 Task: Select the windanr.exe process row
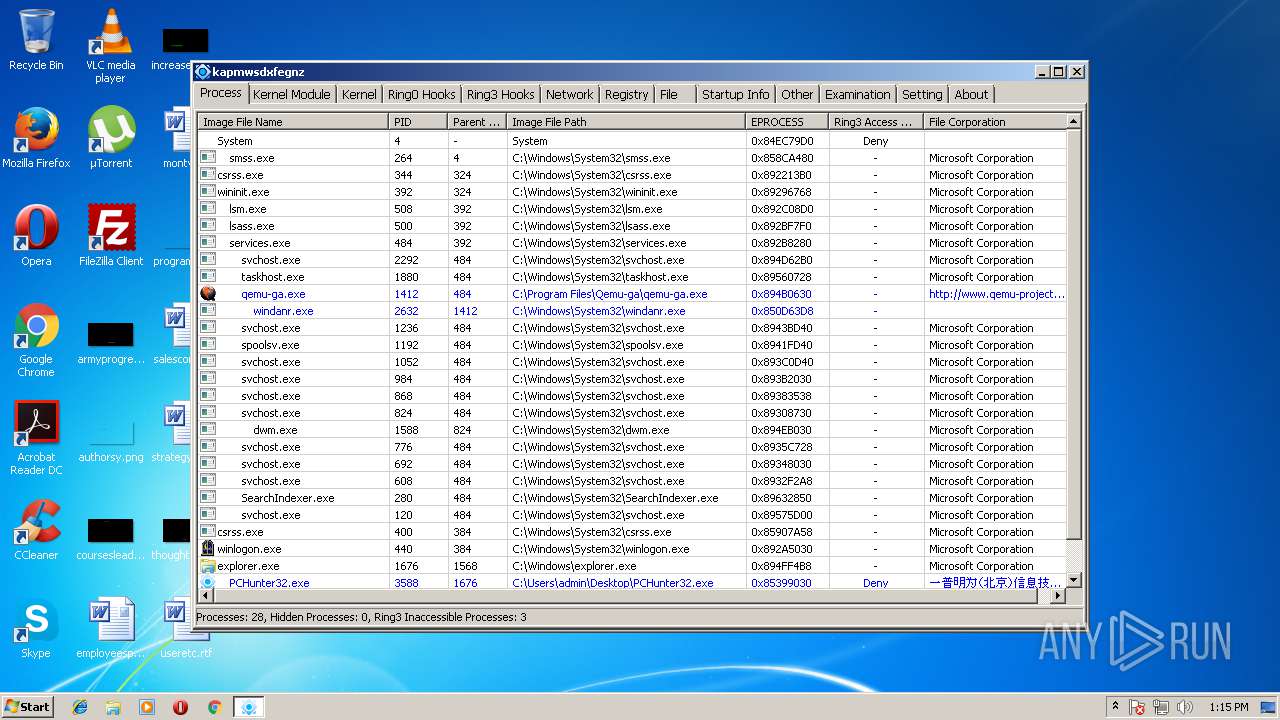click(x=632, y=311)
